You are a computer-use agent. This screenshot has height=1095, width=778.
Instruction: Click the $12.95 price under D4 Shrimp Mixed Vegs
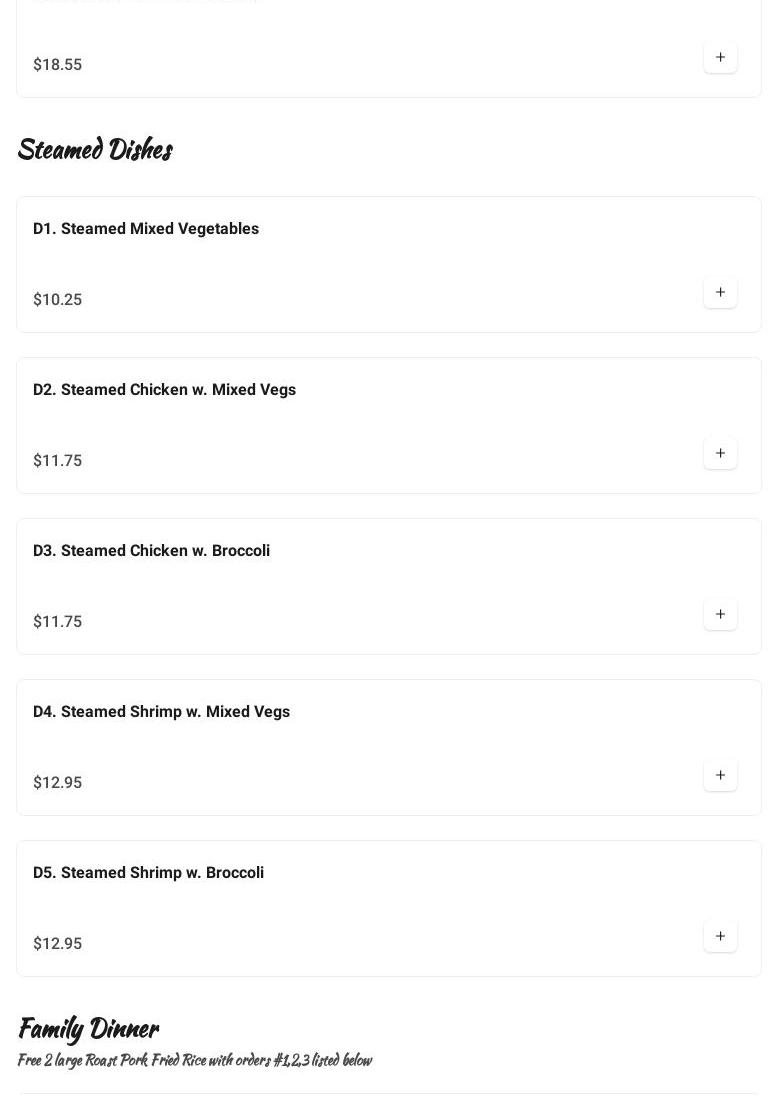pyautogui.click(x=57, y=783)
